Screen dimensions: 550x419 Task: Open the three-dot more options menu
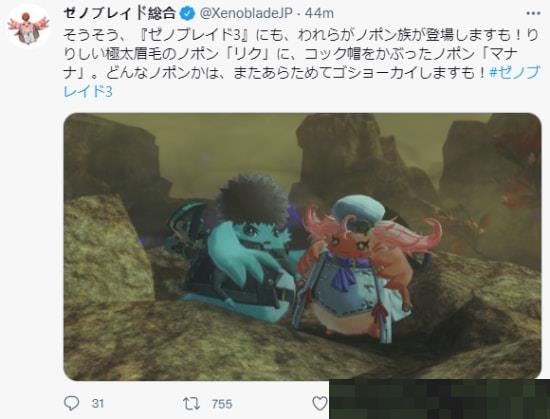pos(533,14)
